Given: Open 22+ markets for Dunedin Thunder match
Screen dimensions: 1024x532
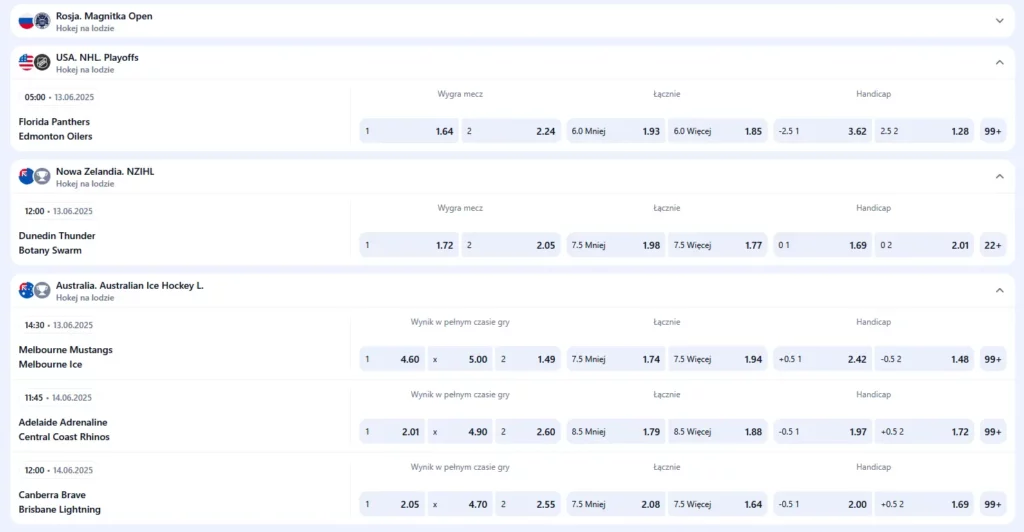Looking at the screenshot, I should coord(993,245).
